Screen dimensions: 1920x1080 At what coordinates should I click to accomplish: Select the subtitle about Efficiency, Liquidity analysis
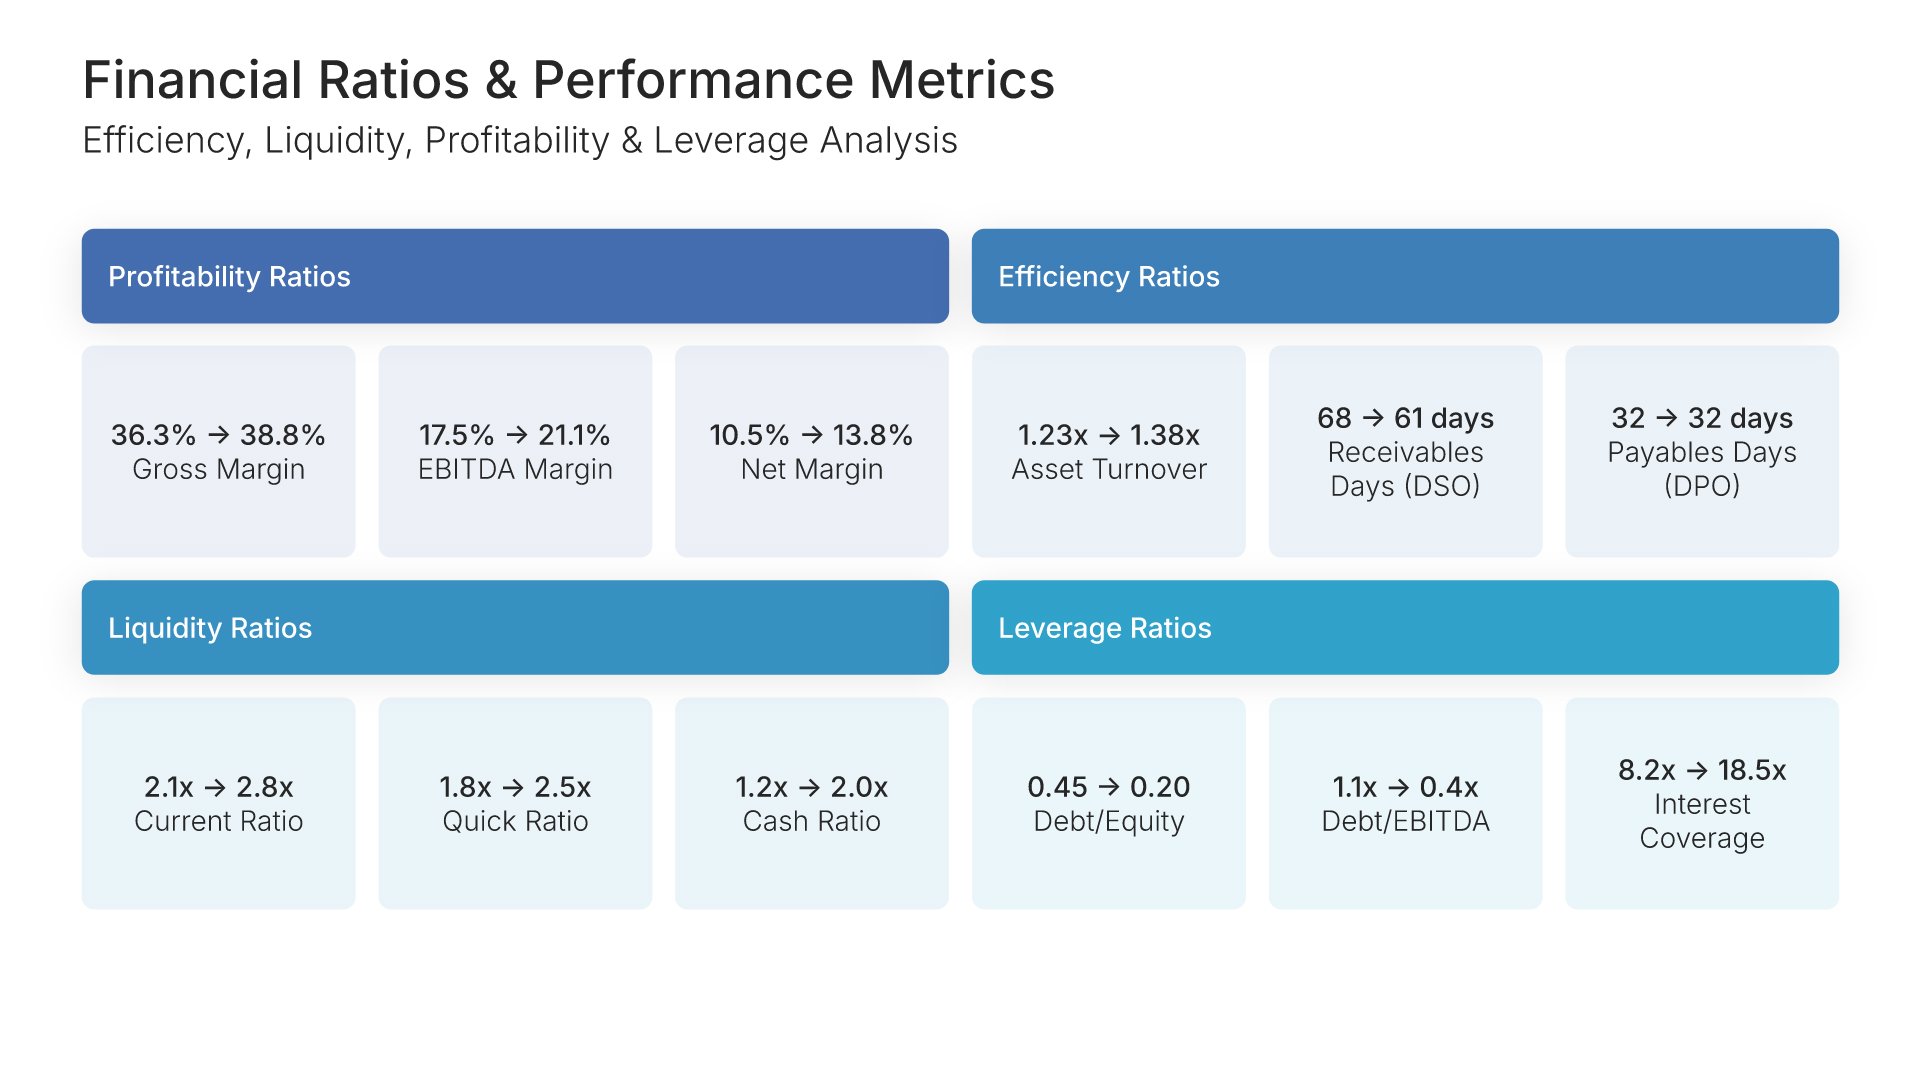[x=520, y=141]
